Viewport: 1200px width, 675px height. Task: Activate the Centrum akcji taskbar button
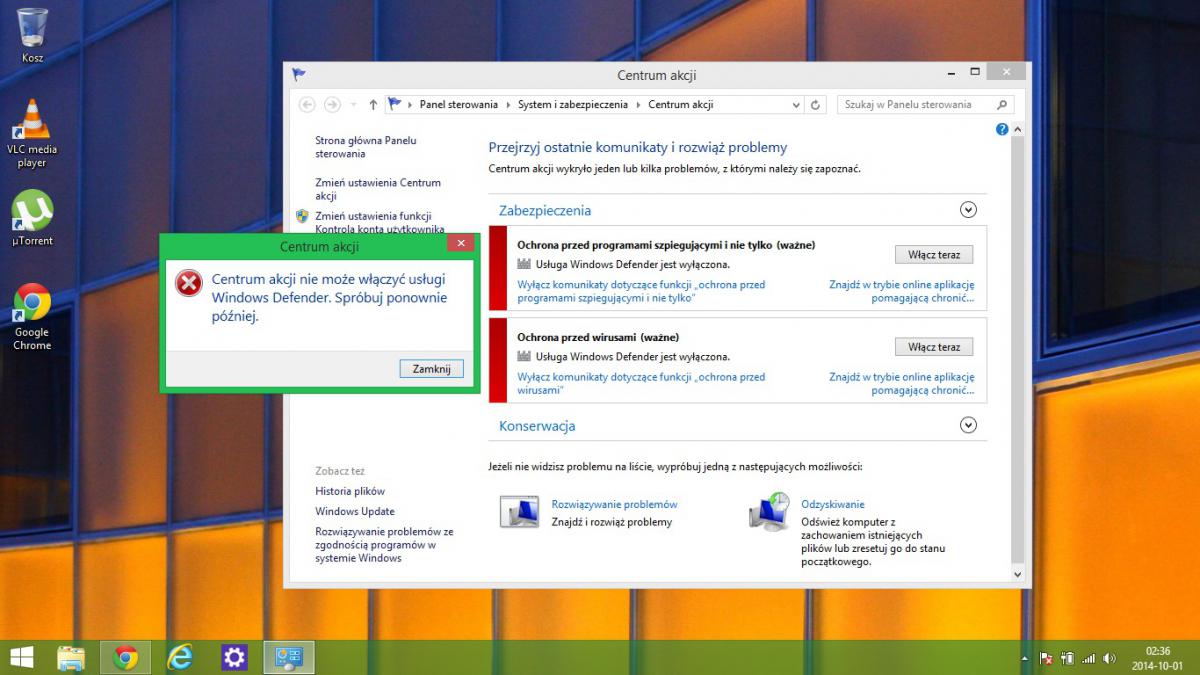click(x=289, y=657)
